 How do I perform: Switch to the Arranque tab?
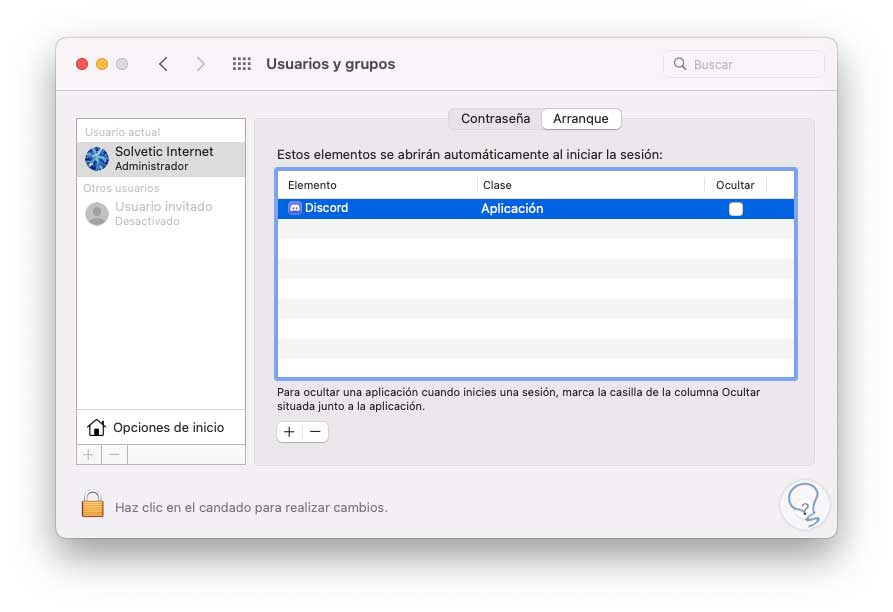pos(580,118)
